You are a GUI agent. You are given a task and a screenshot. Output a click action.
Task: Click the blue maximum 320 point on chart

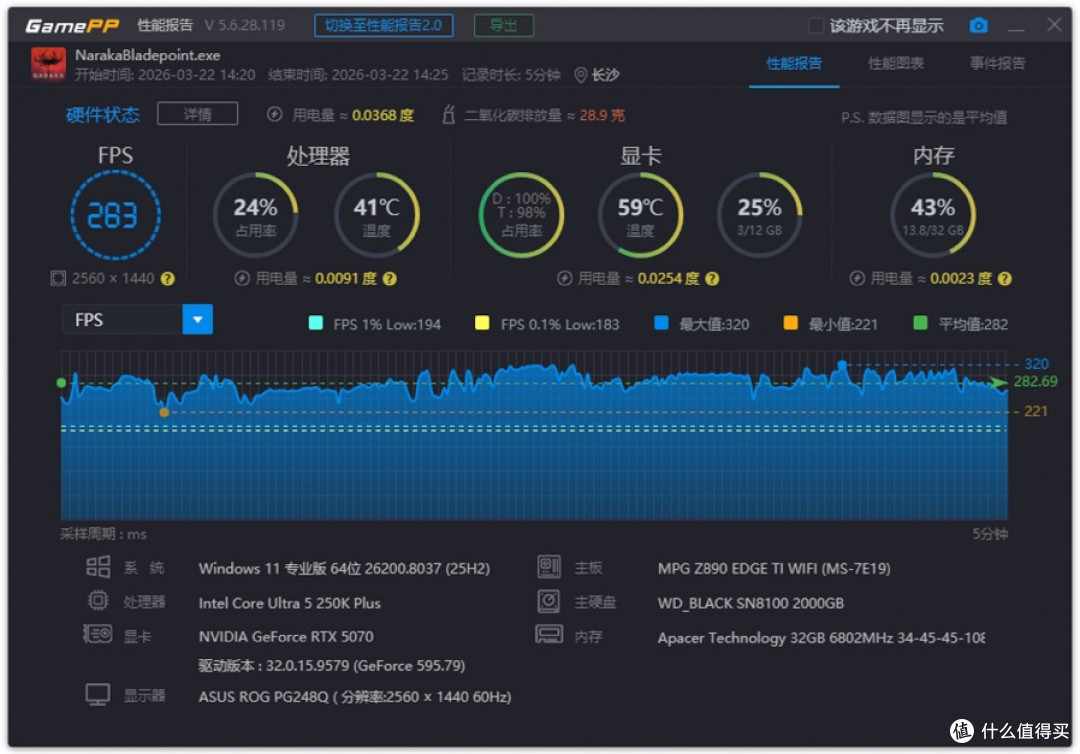pyautogui.click(x=842, y=364)
